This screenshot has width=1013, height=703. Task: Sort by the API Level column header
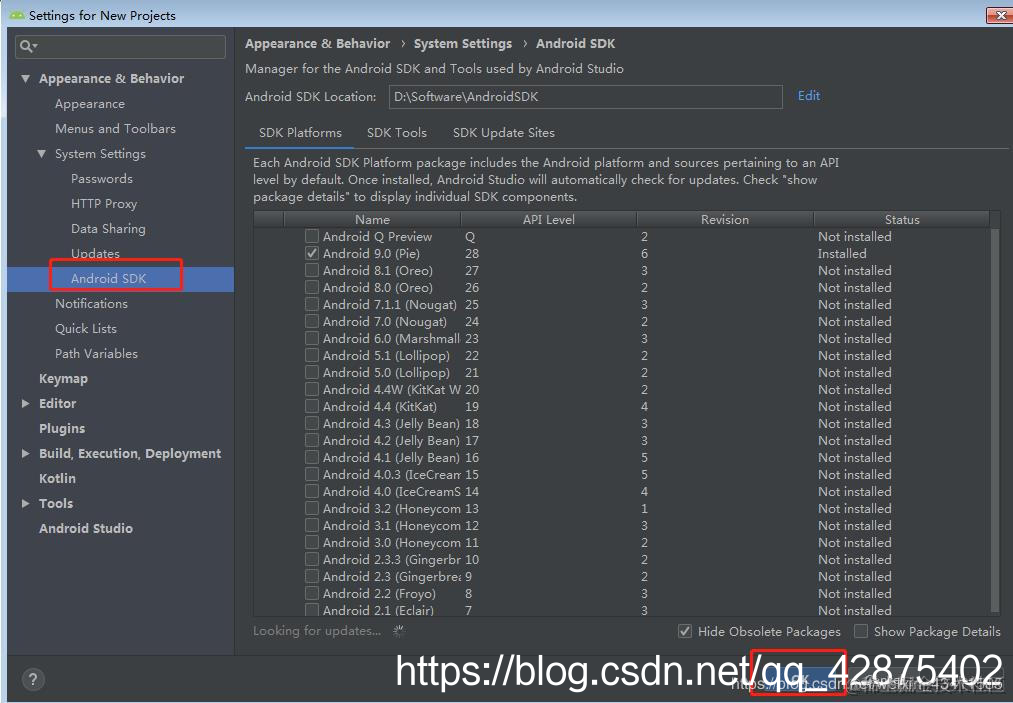(548, 220)
